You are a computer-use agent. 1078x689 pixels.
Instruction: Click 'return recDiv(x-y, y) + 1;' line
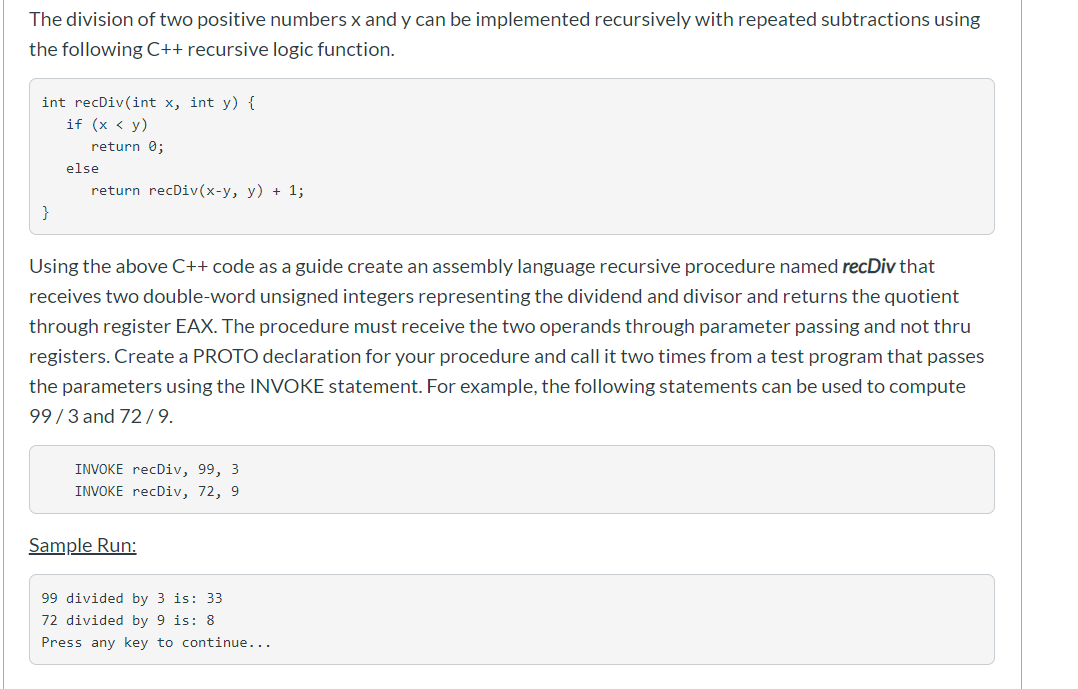197,190
